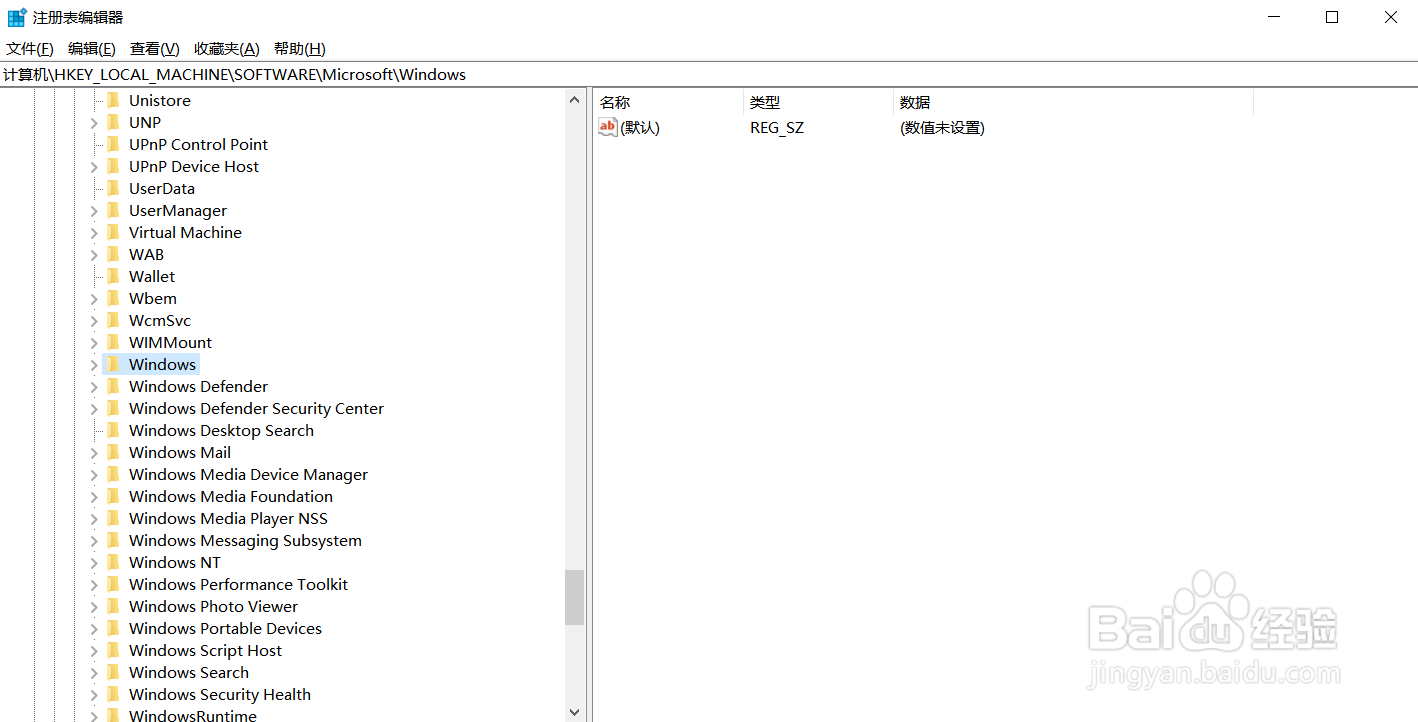
Task: Select the Windows Desktop Search key
Action: click(221, 430)
